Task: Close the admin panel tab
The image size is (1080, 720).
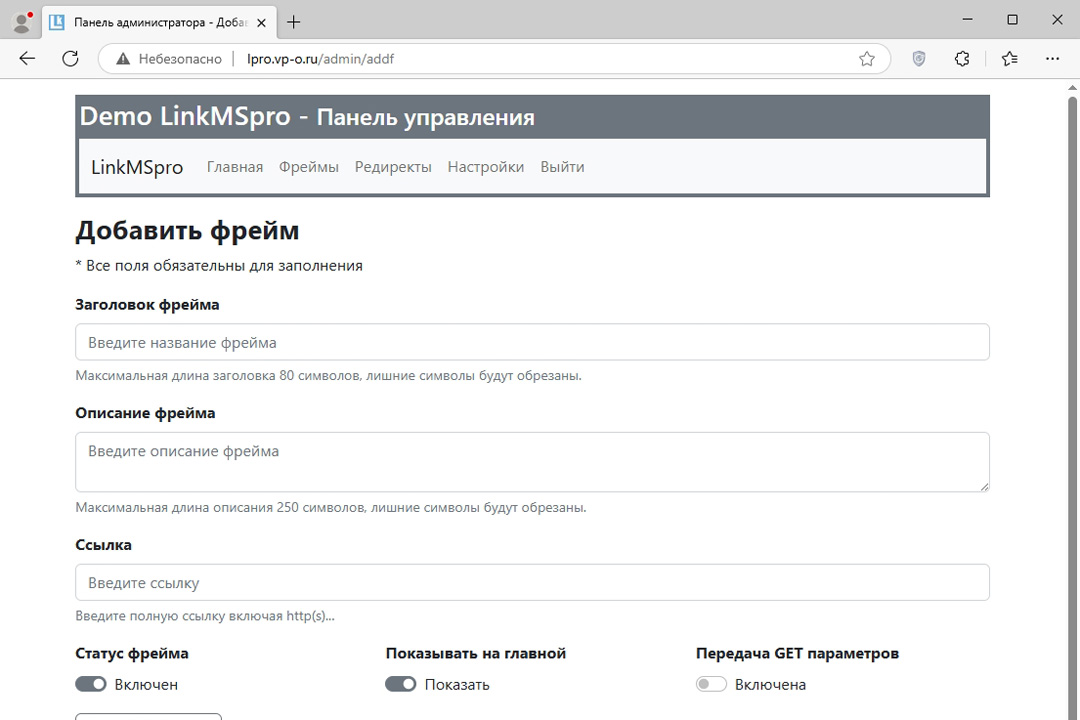Action: [262, 23]
